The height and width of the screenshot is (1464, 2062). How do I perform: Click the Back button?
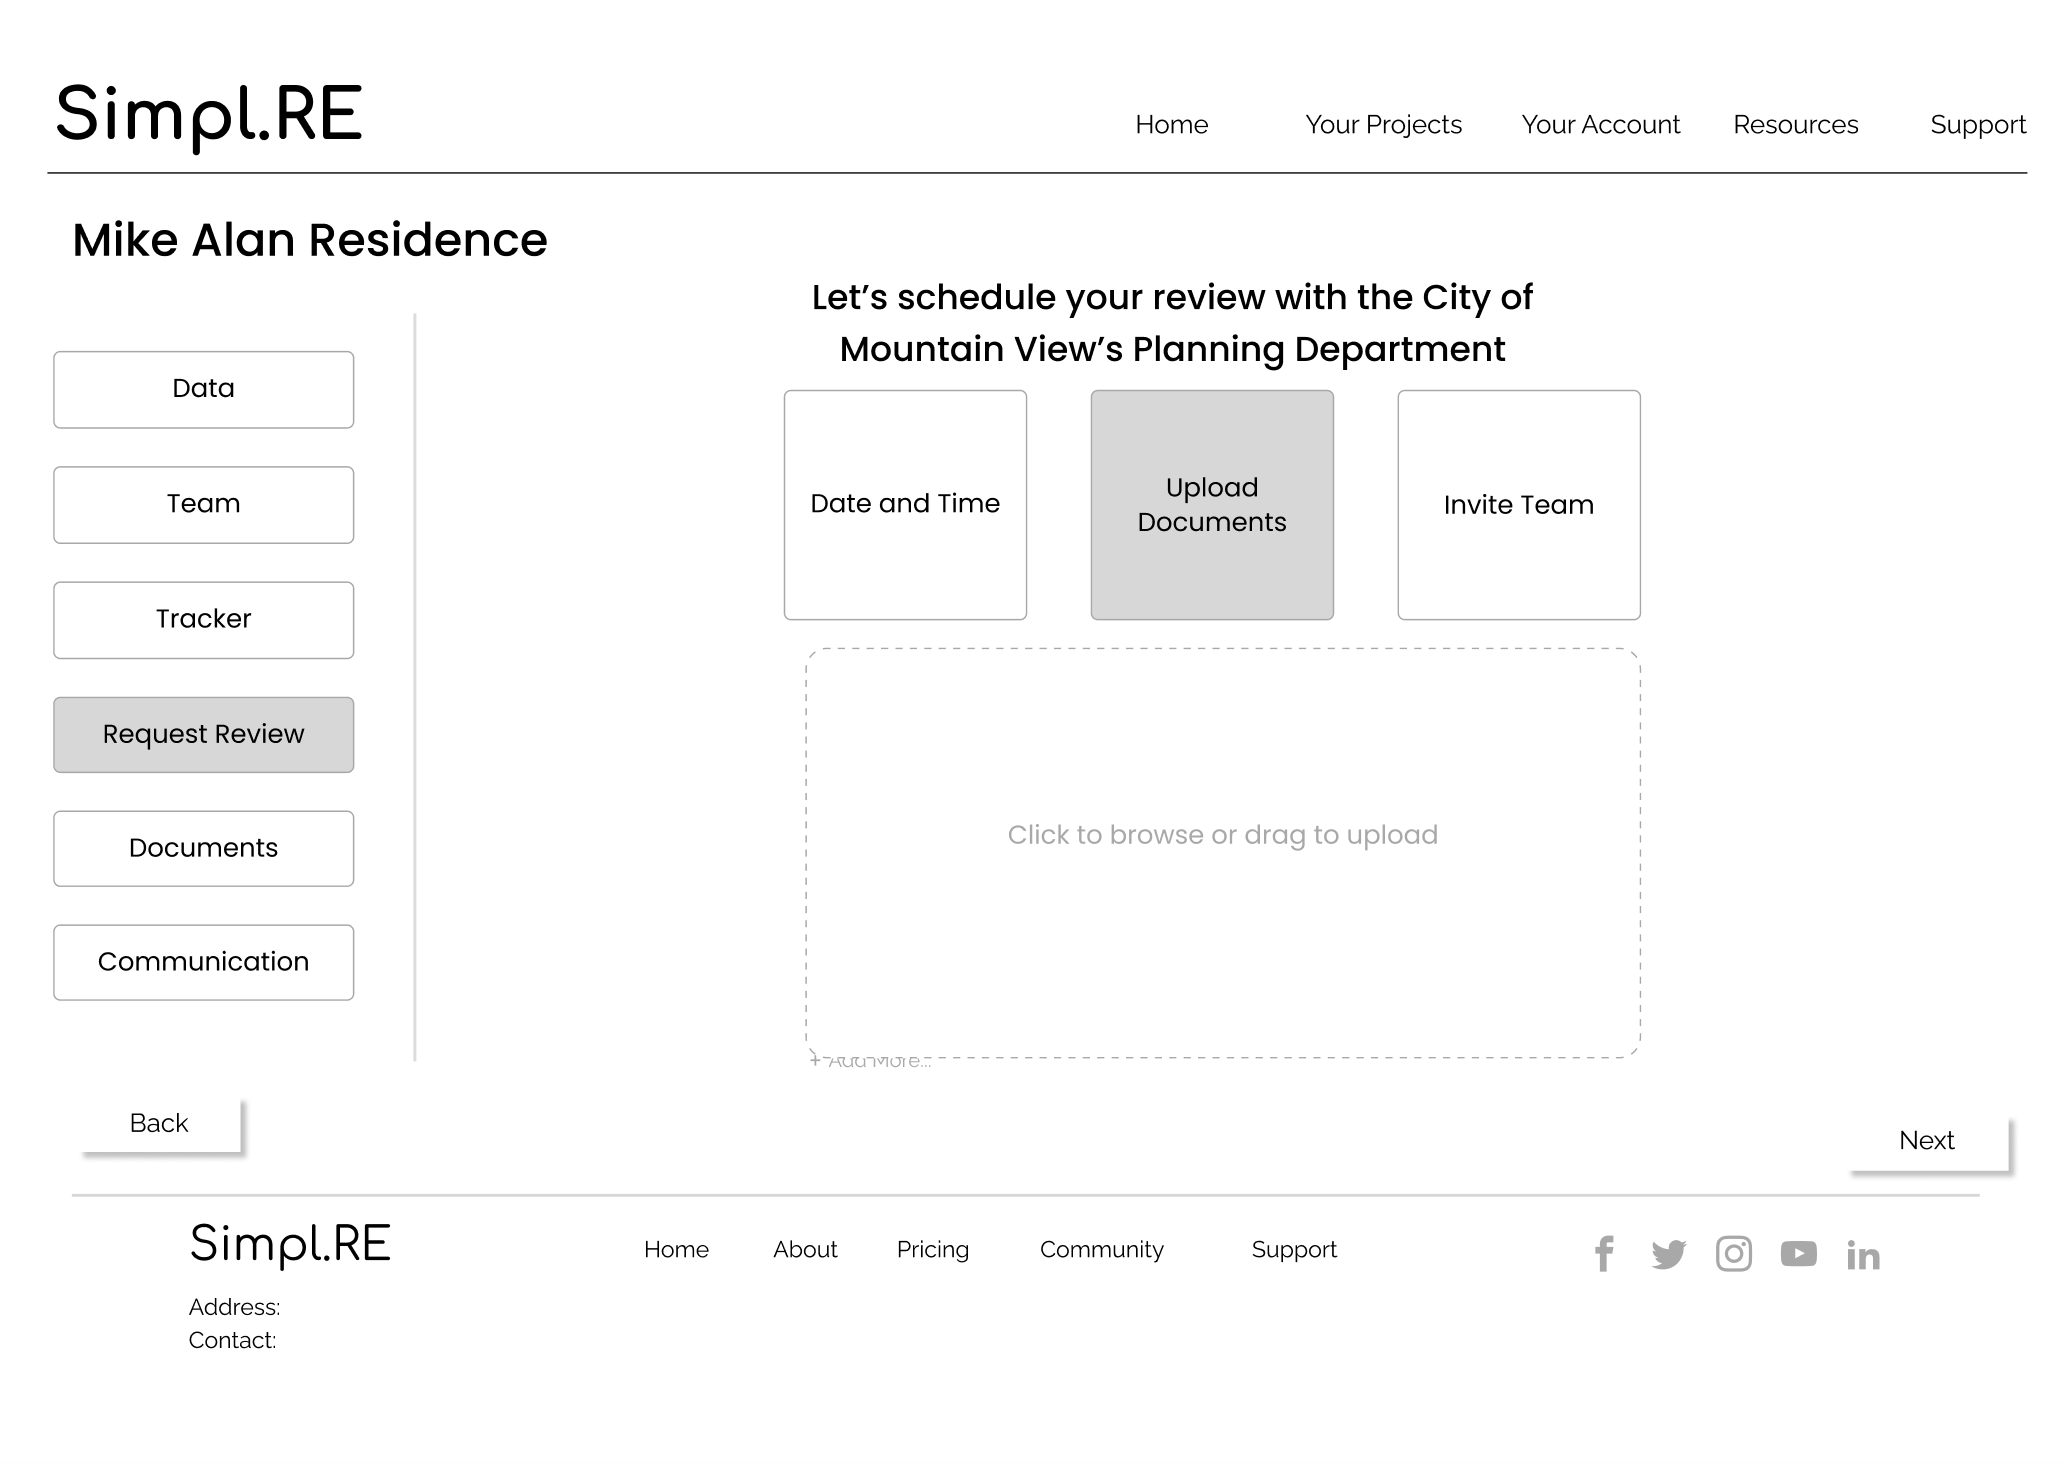click(161, 1124)
